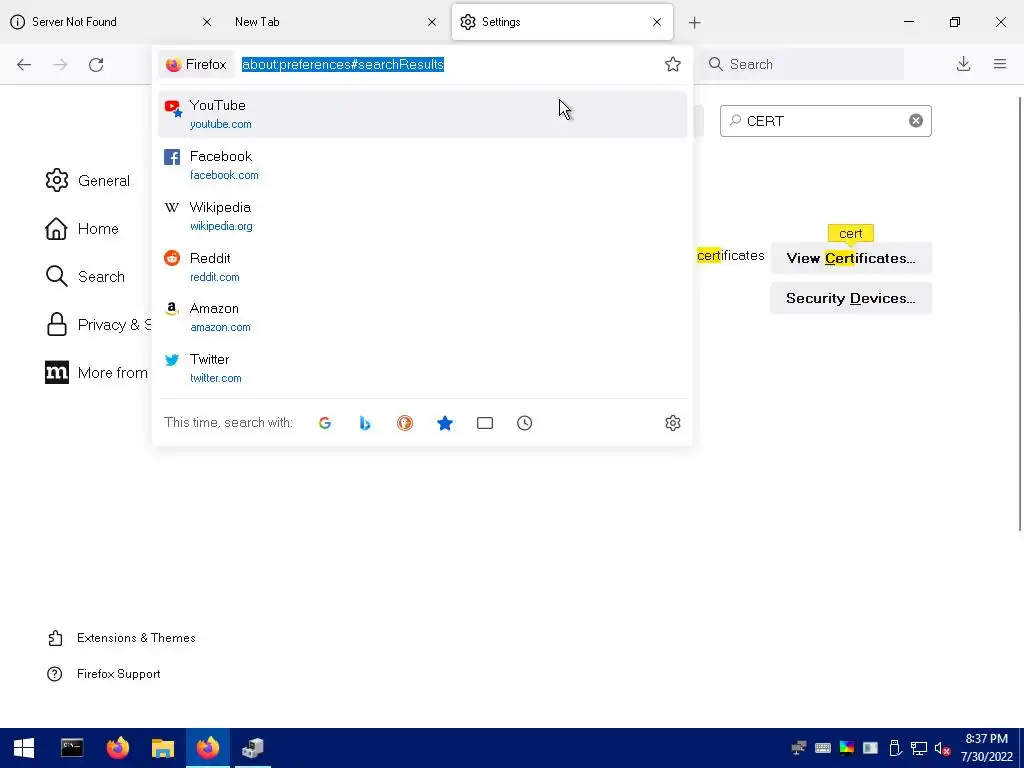This screenshot has width=1024, height=768.
Task: Search this time with DuckDuckGo icon
Action: pyautogui.click(x=405, y=423)
